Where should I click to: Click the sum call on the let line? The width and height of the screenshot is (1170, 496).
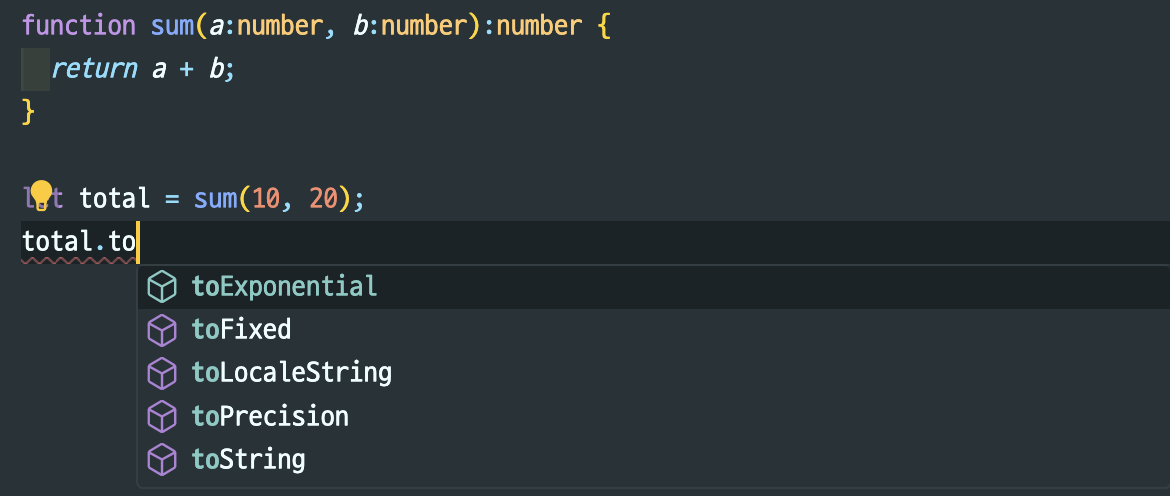click(216, 198)
